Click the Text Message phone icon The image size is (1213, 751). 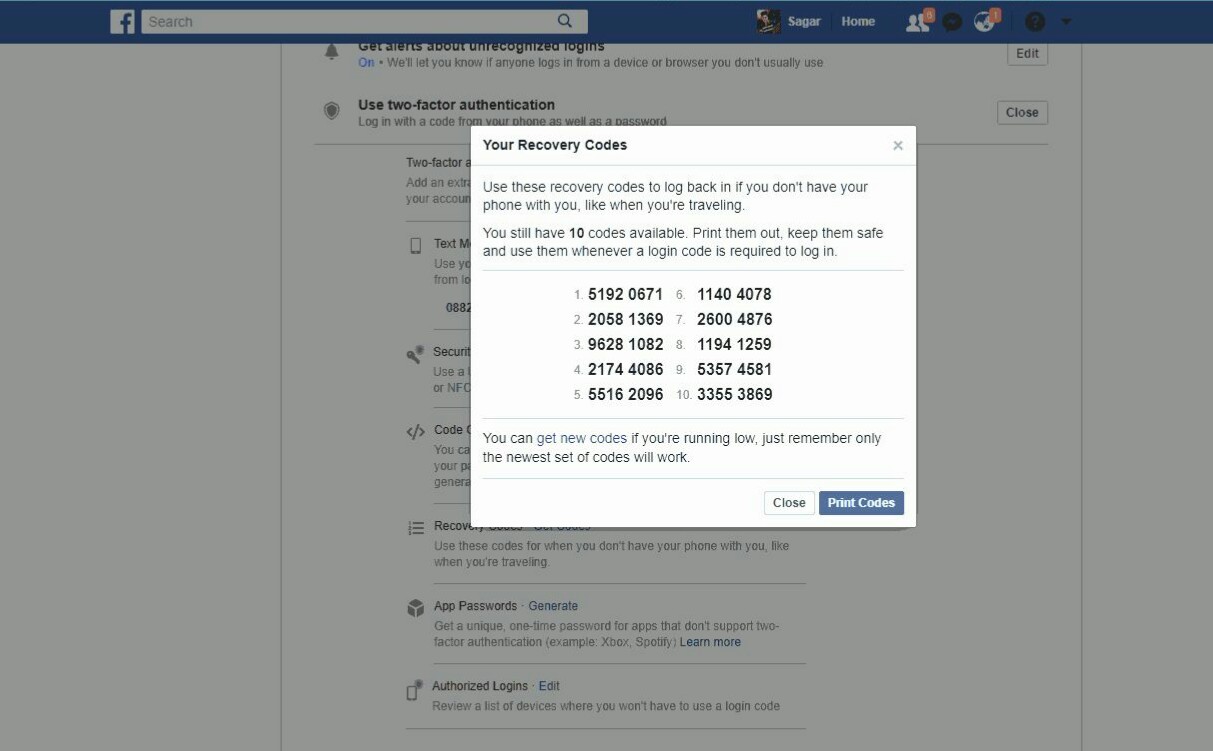[415, 246]
